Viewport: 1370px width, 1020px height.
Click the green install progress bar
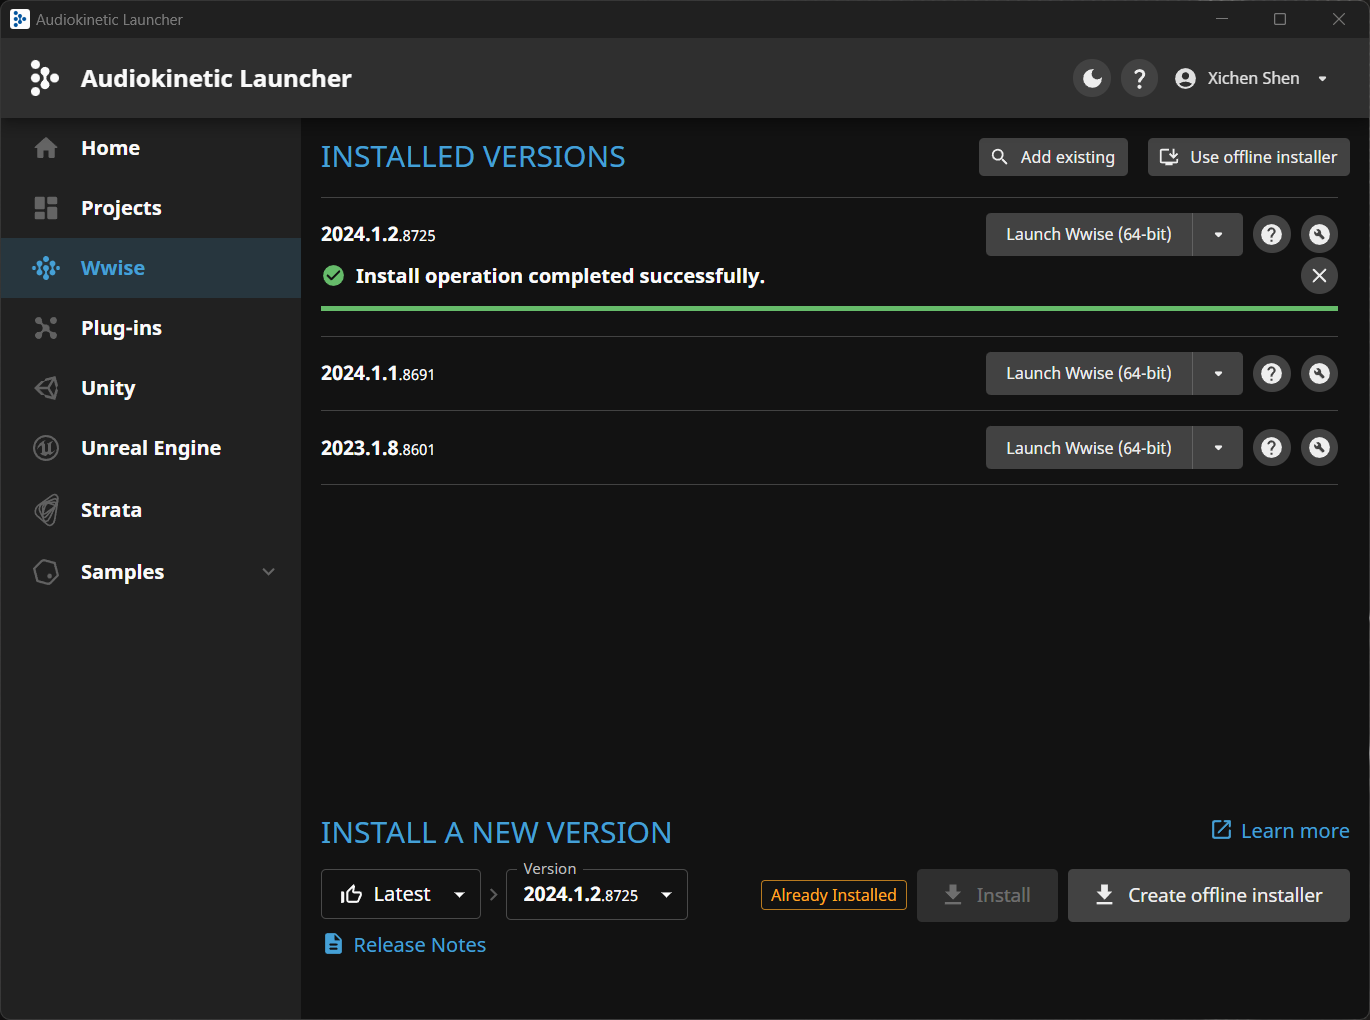pyautogui.click(x=829, y=309)
